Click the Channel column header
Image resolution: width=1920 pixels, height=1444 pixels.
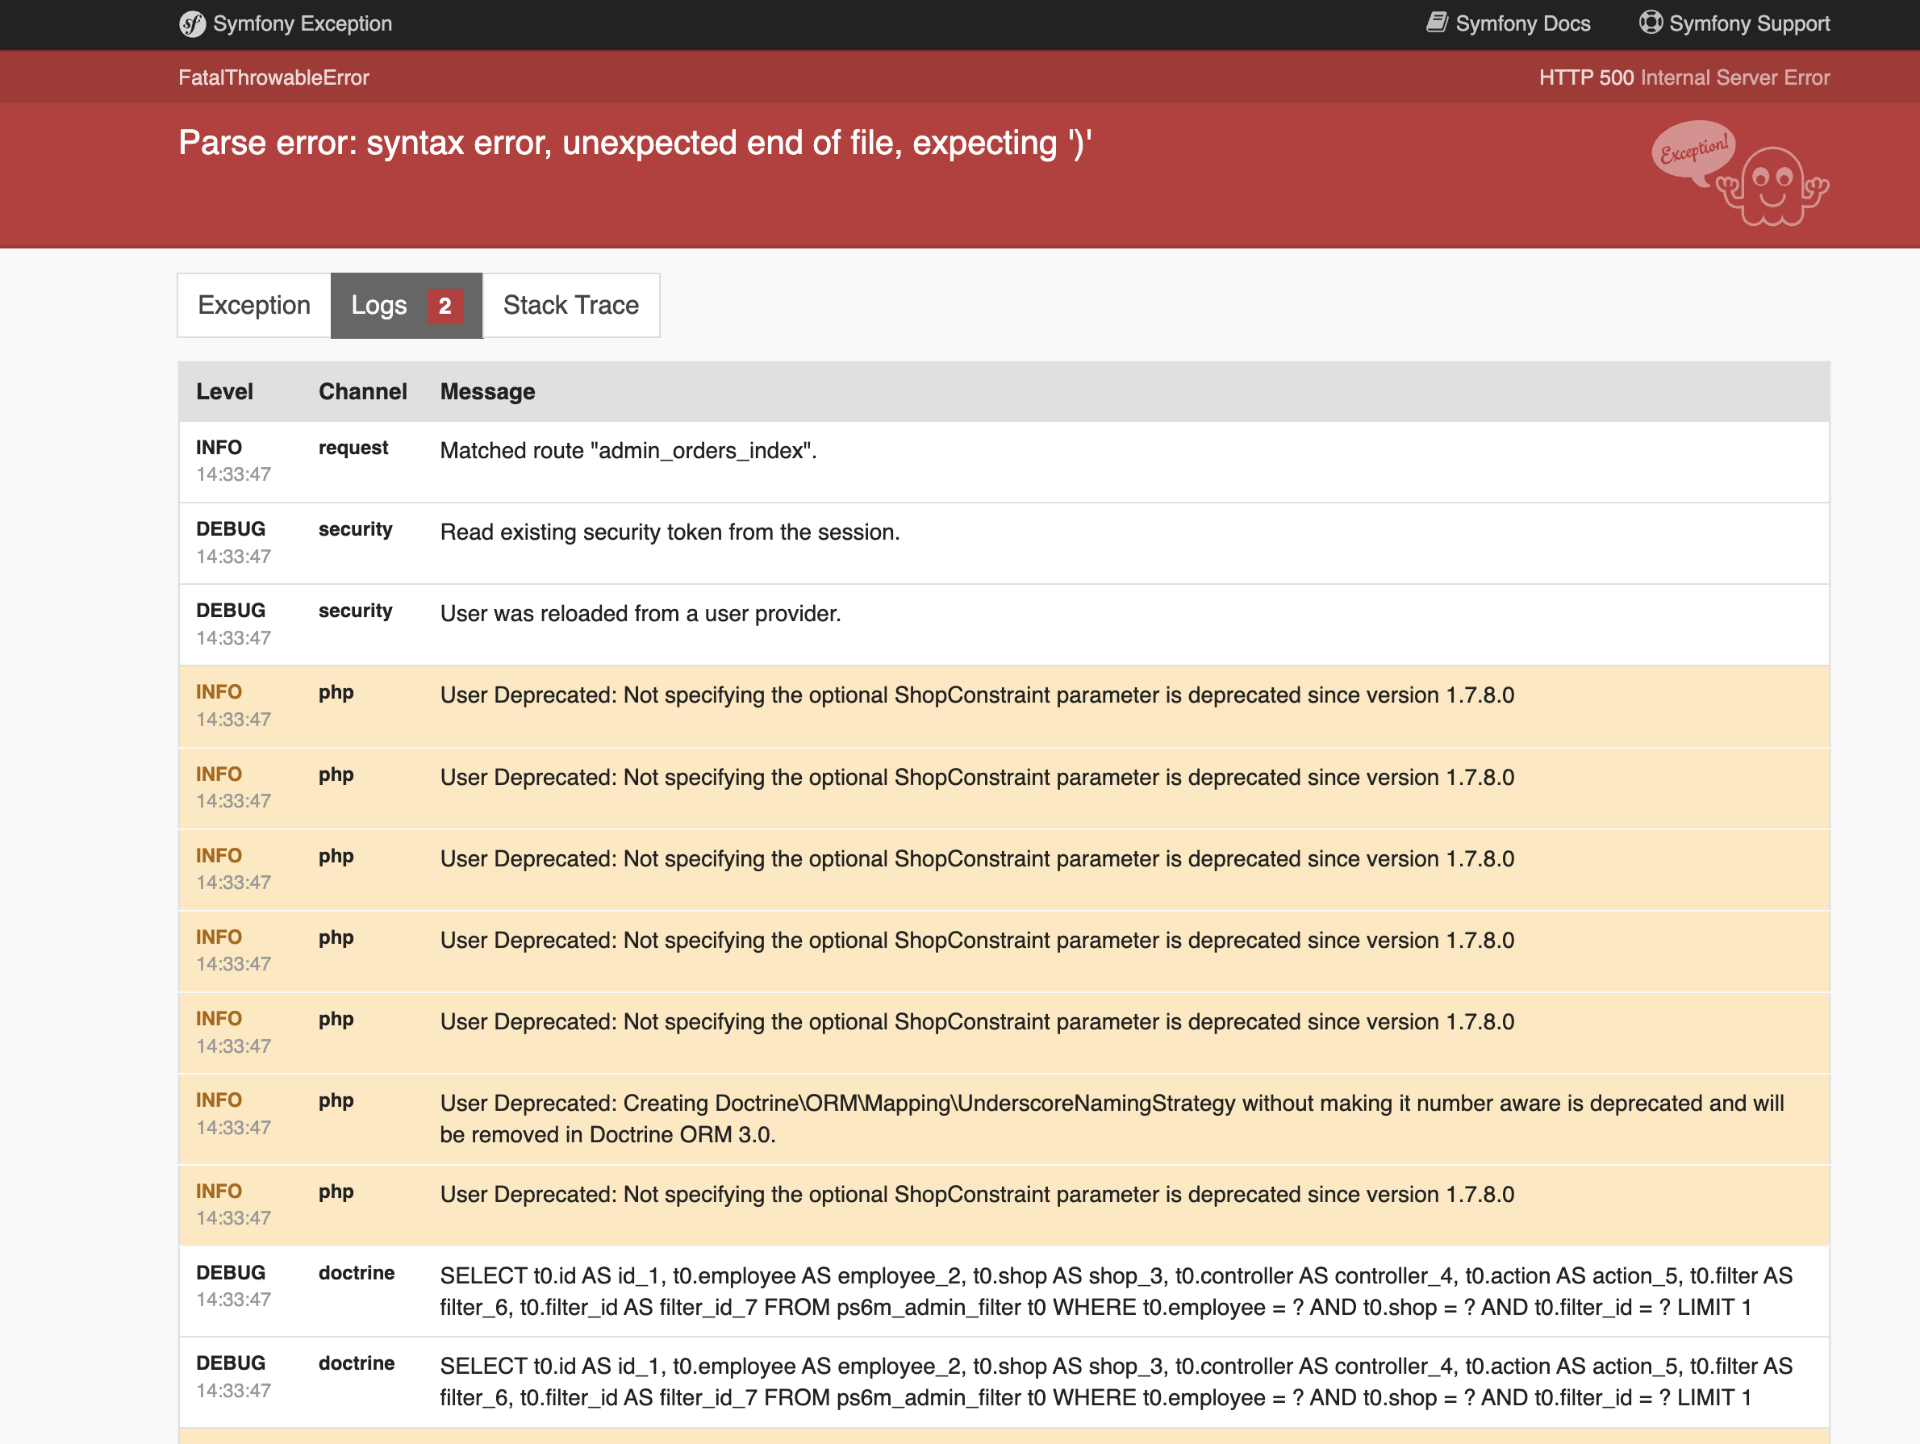(x=362, y=392)
